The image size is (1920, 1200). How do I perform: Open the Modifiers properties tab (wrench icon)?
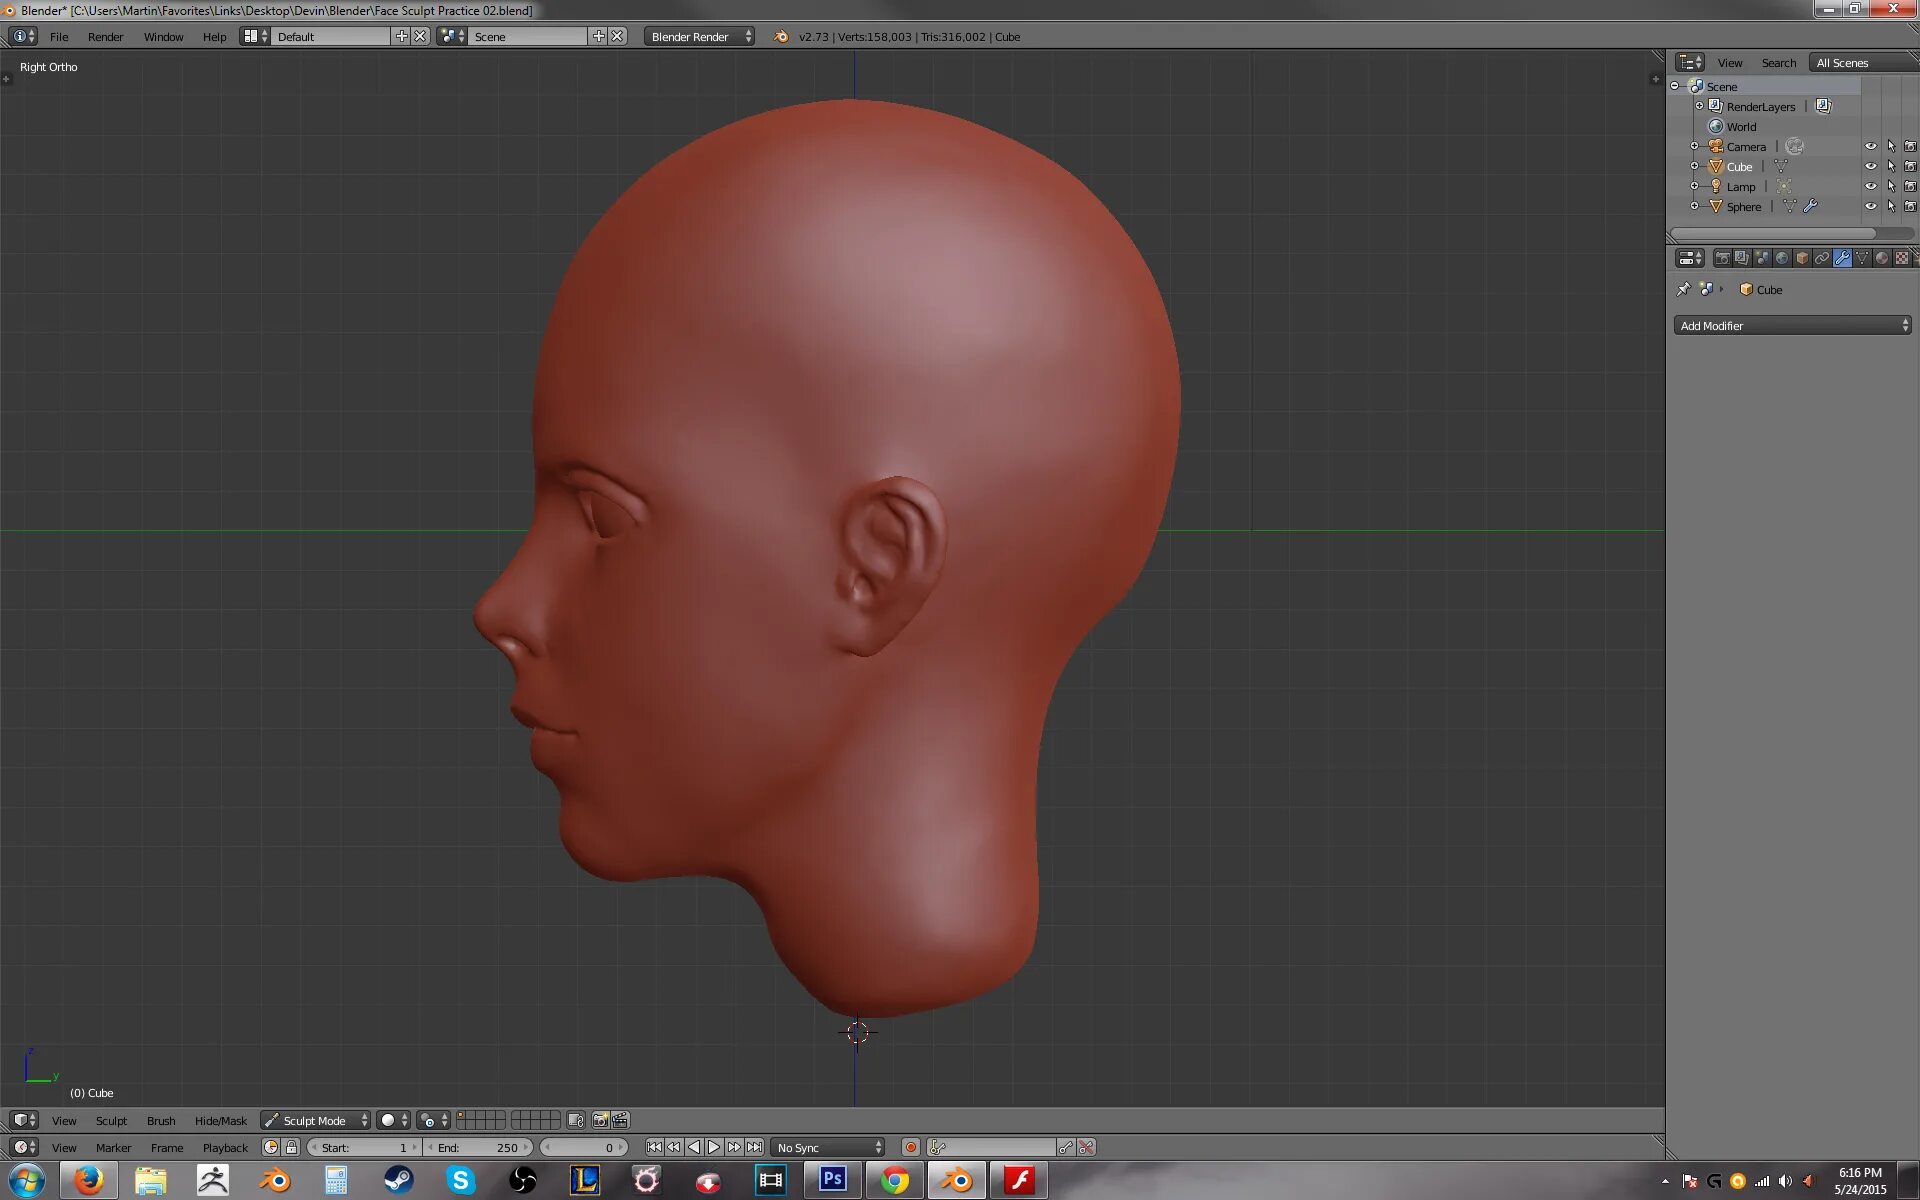tap(1842, 258)
